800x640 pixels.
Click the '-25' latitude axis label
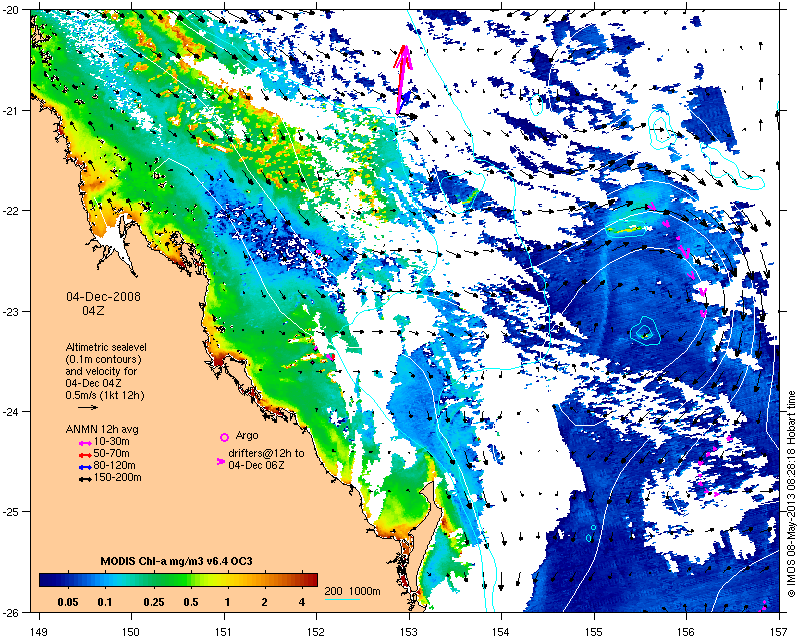point(11,512)
